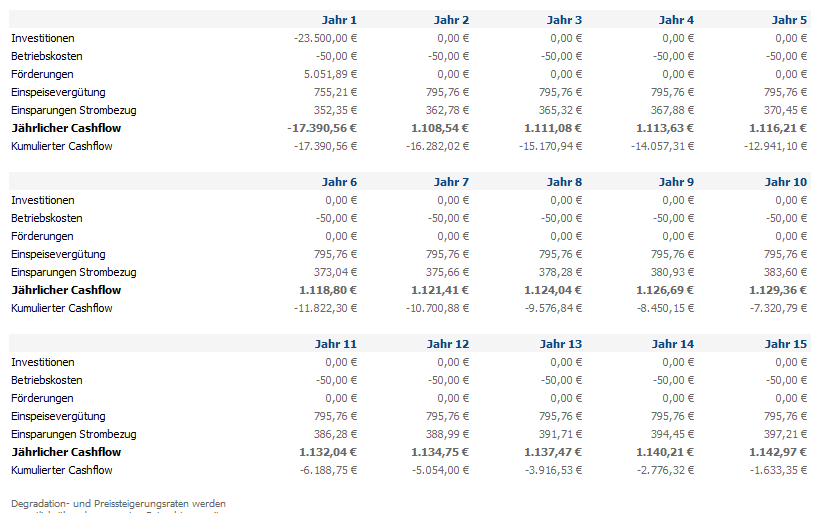The width and height of the screenshot is (818, 518).
Task: Click the Jahr 6 Kumulierter Cashflow value -11.822,30 €
Action: point(325,308)
